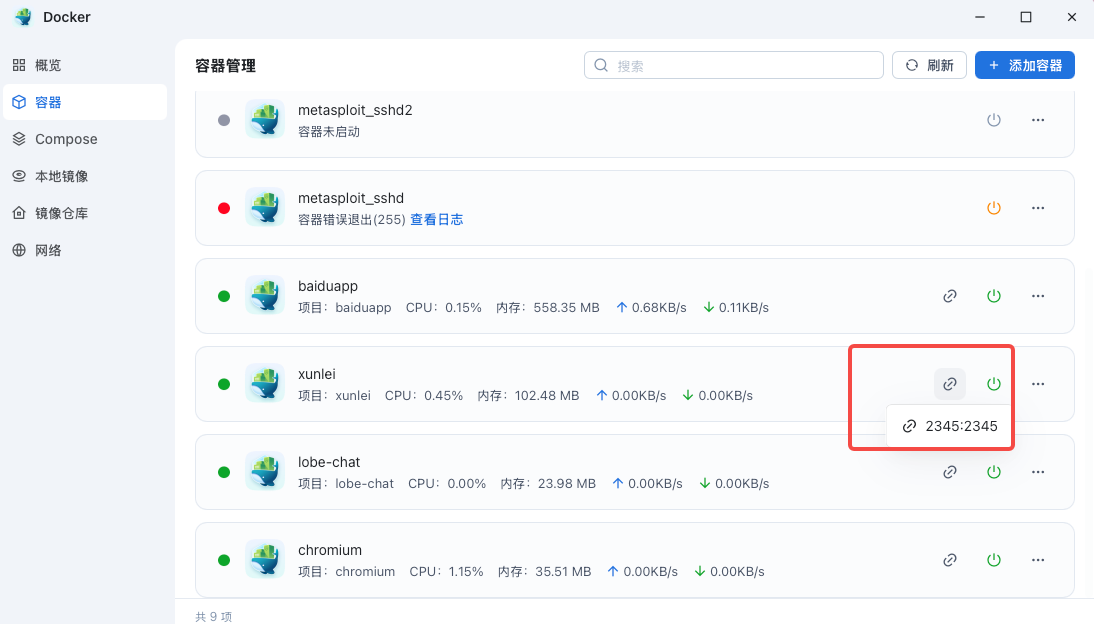Image resolution: width=1094 pixels, height=624 pixels.
Task: Click baiduapp memory value 558.35 MB
Action: click(x=567, y=307)
